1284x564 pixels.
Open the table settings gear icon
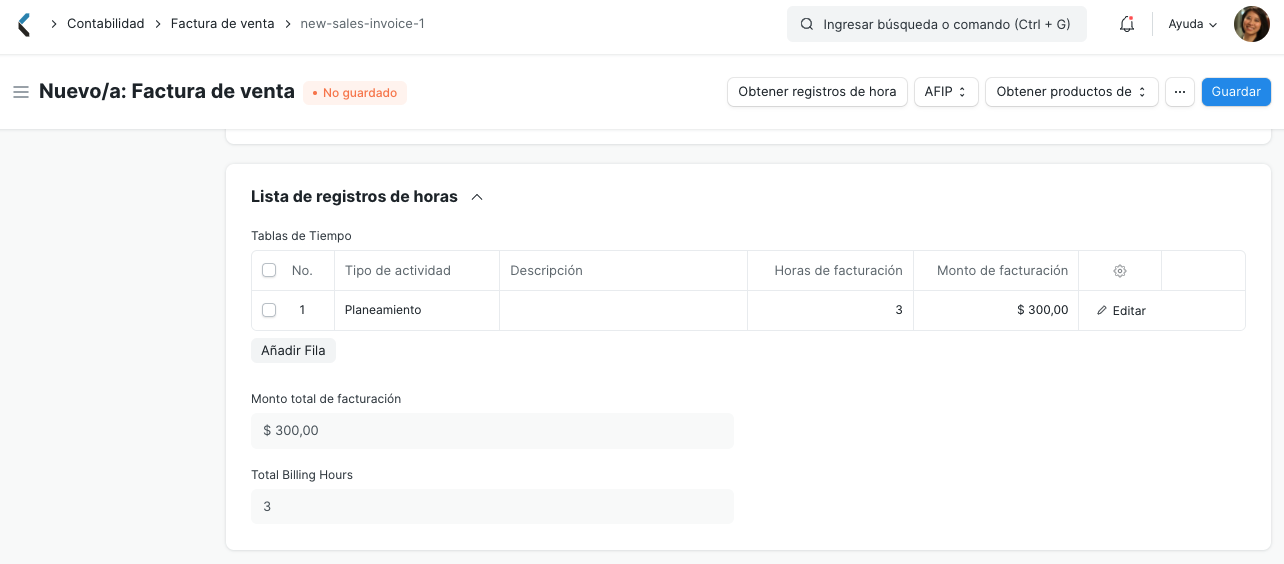click(x=1120, y=271)
